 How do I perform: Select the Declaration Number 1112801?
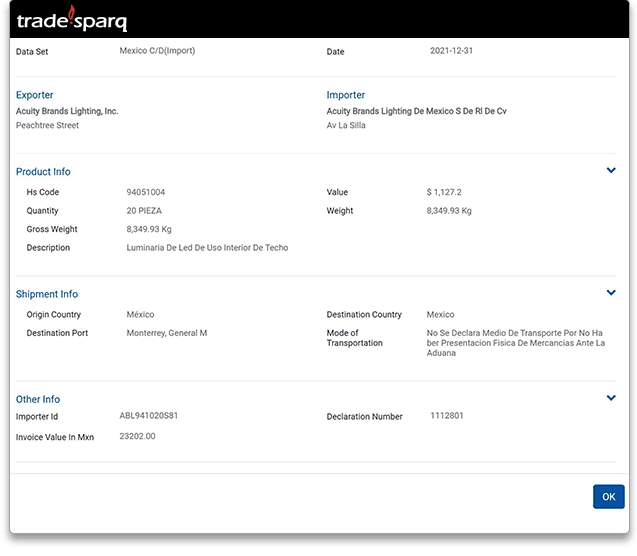[447, 415]
